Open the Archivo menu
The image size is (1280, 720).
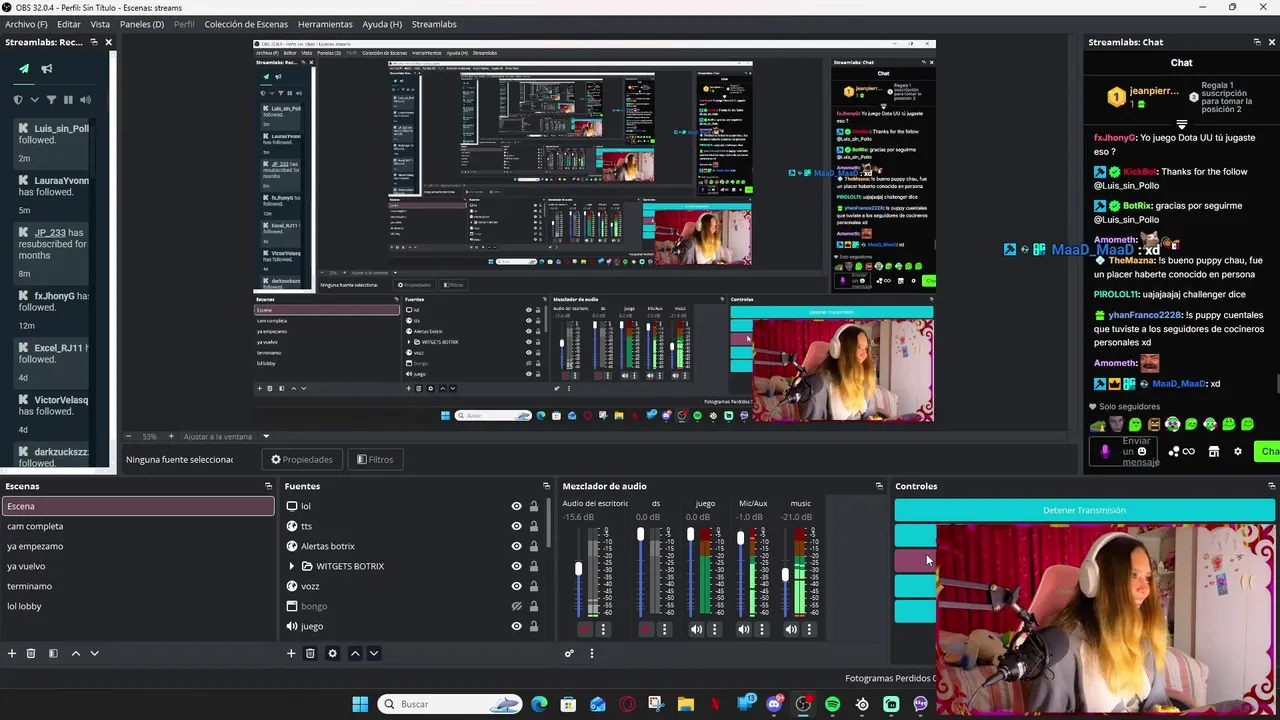26,24
